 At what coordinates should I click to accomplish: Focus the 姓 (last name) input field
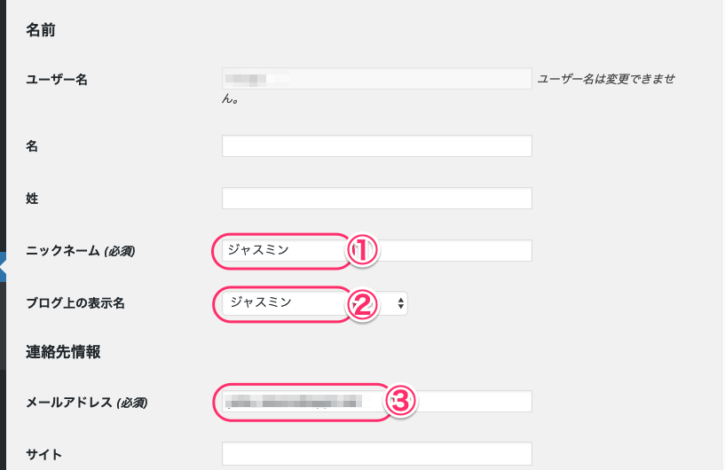[x=376, y=199]
